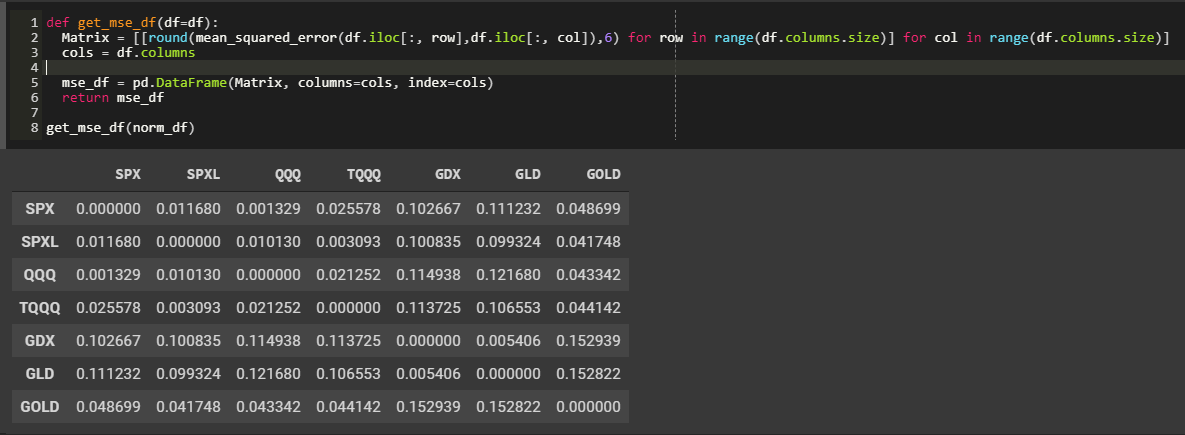Image resolution: width=1185 pixels, height=435 pixels.
Task: Select 0.106553 in the TQQQ row
Action: pos(509,308)
